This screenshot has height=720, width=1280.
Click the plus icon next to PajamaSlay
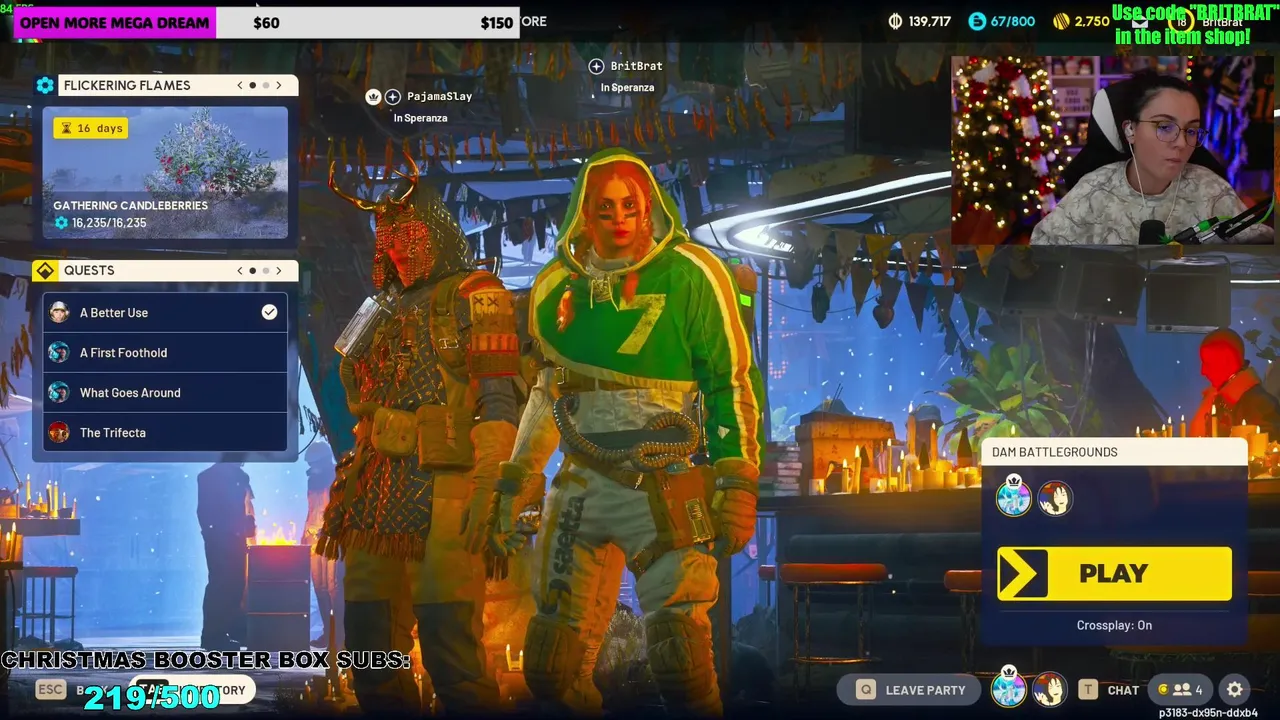(393, 96)
